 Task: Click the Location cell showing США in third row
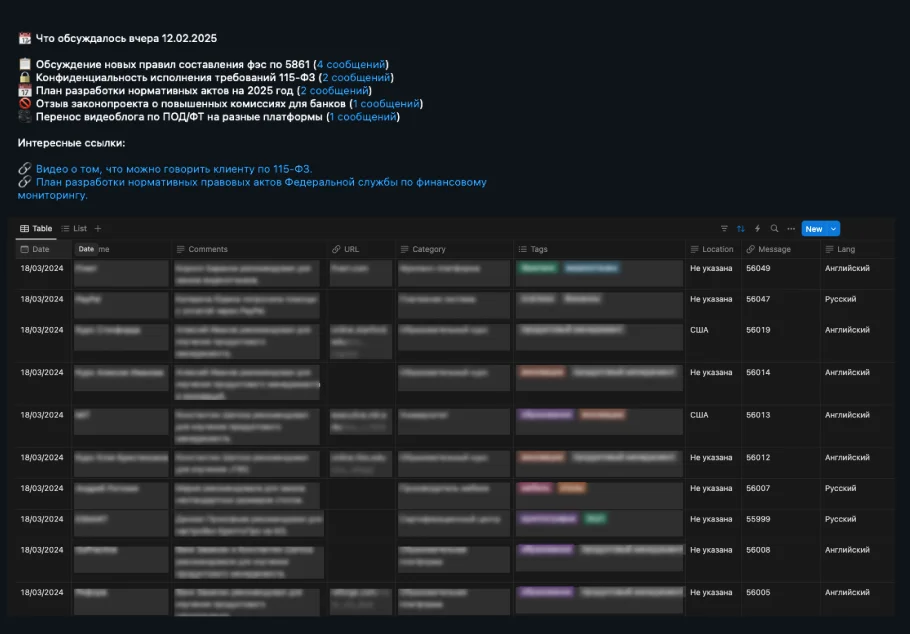pos(699,330)
